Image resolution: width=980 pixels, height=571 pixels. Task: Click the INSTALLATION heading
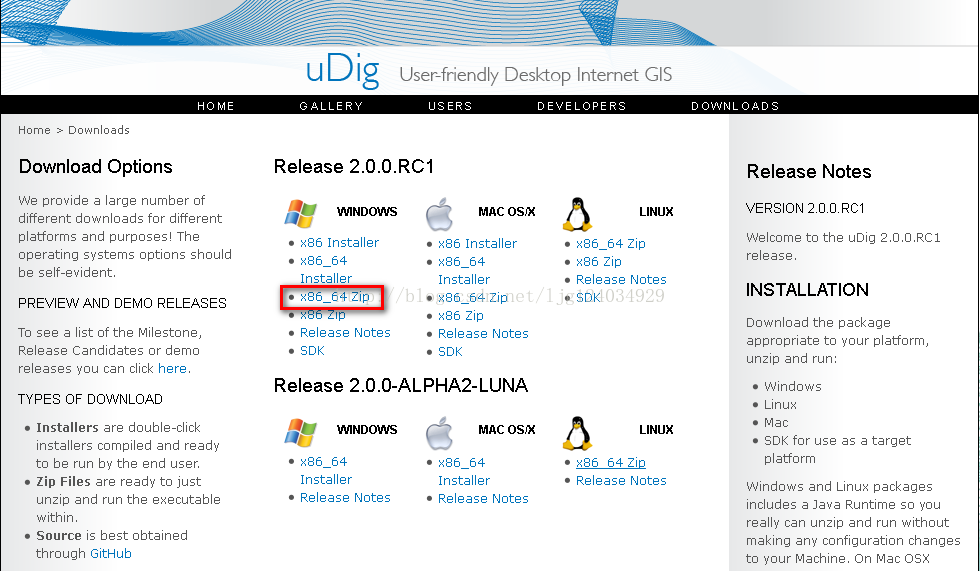point(807,290)
